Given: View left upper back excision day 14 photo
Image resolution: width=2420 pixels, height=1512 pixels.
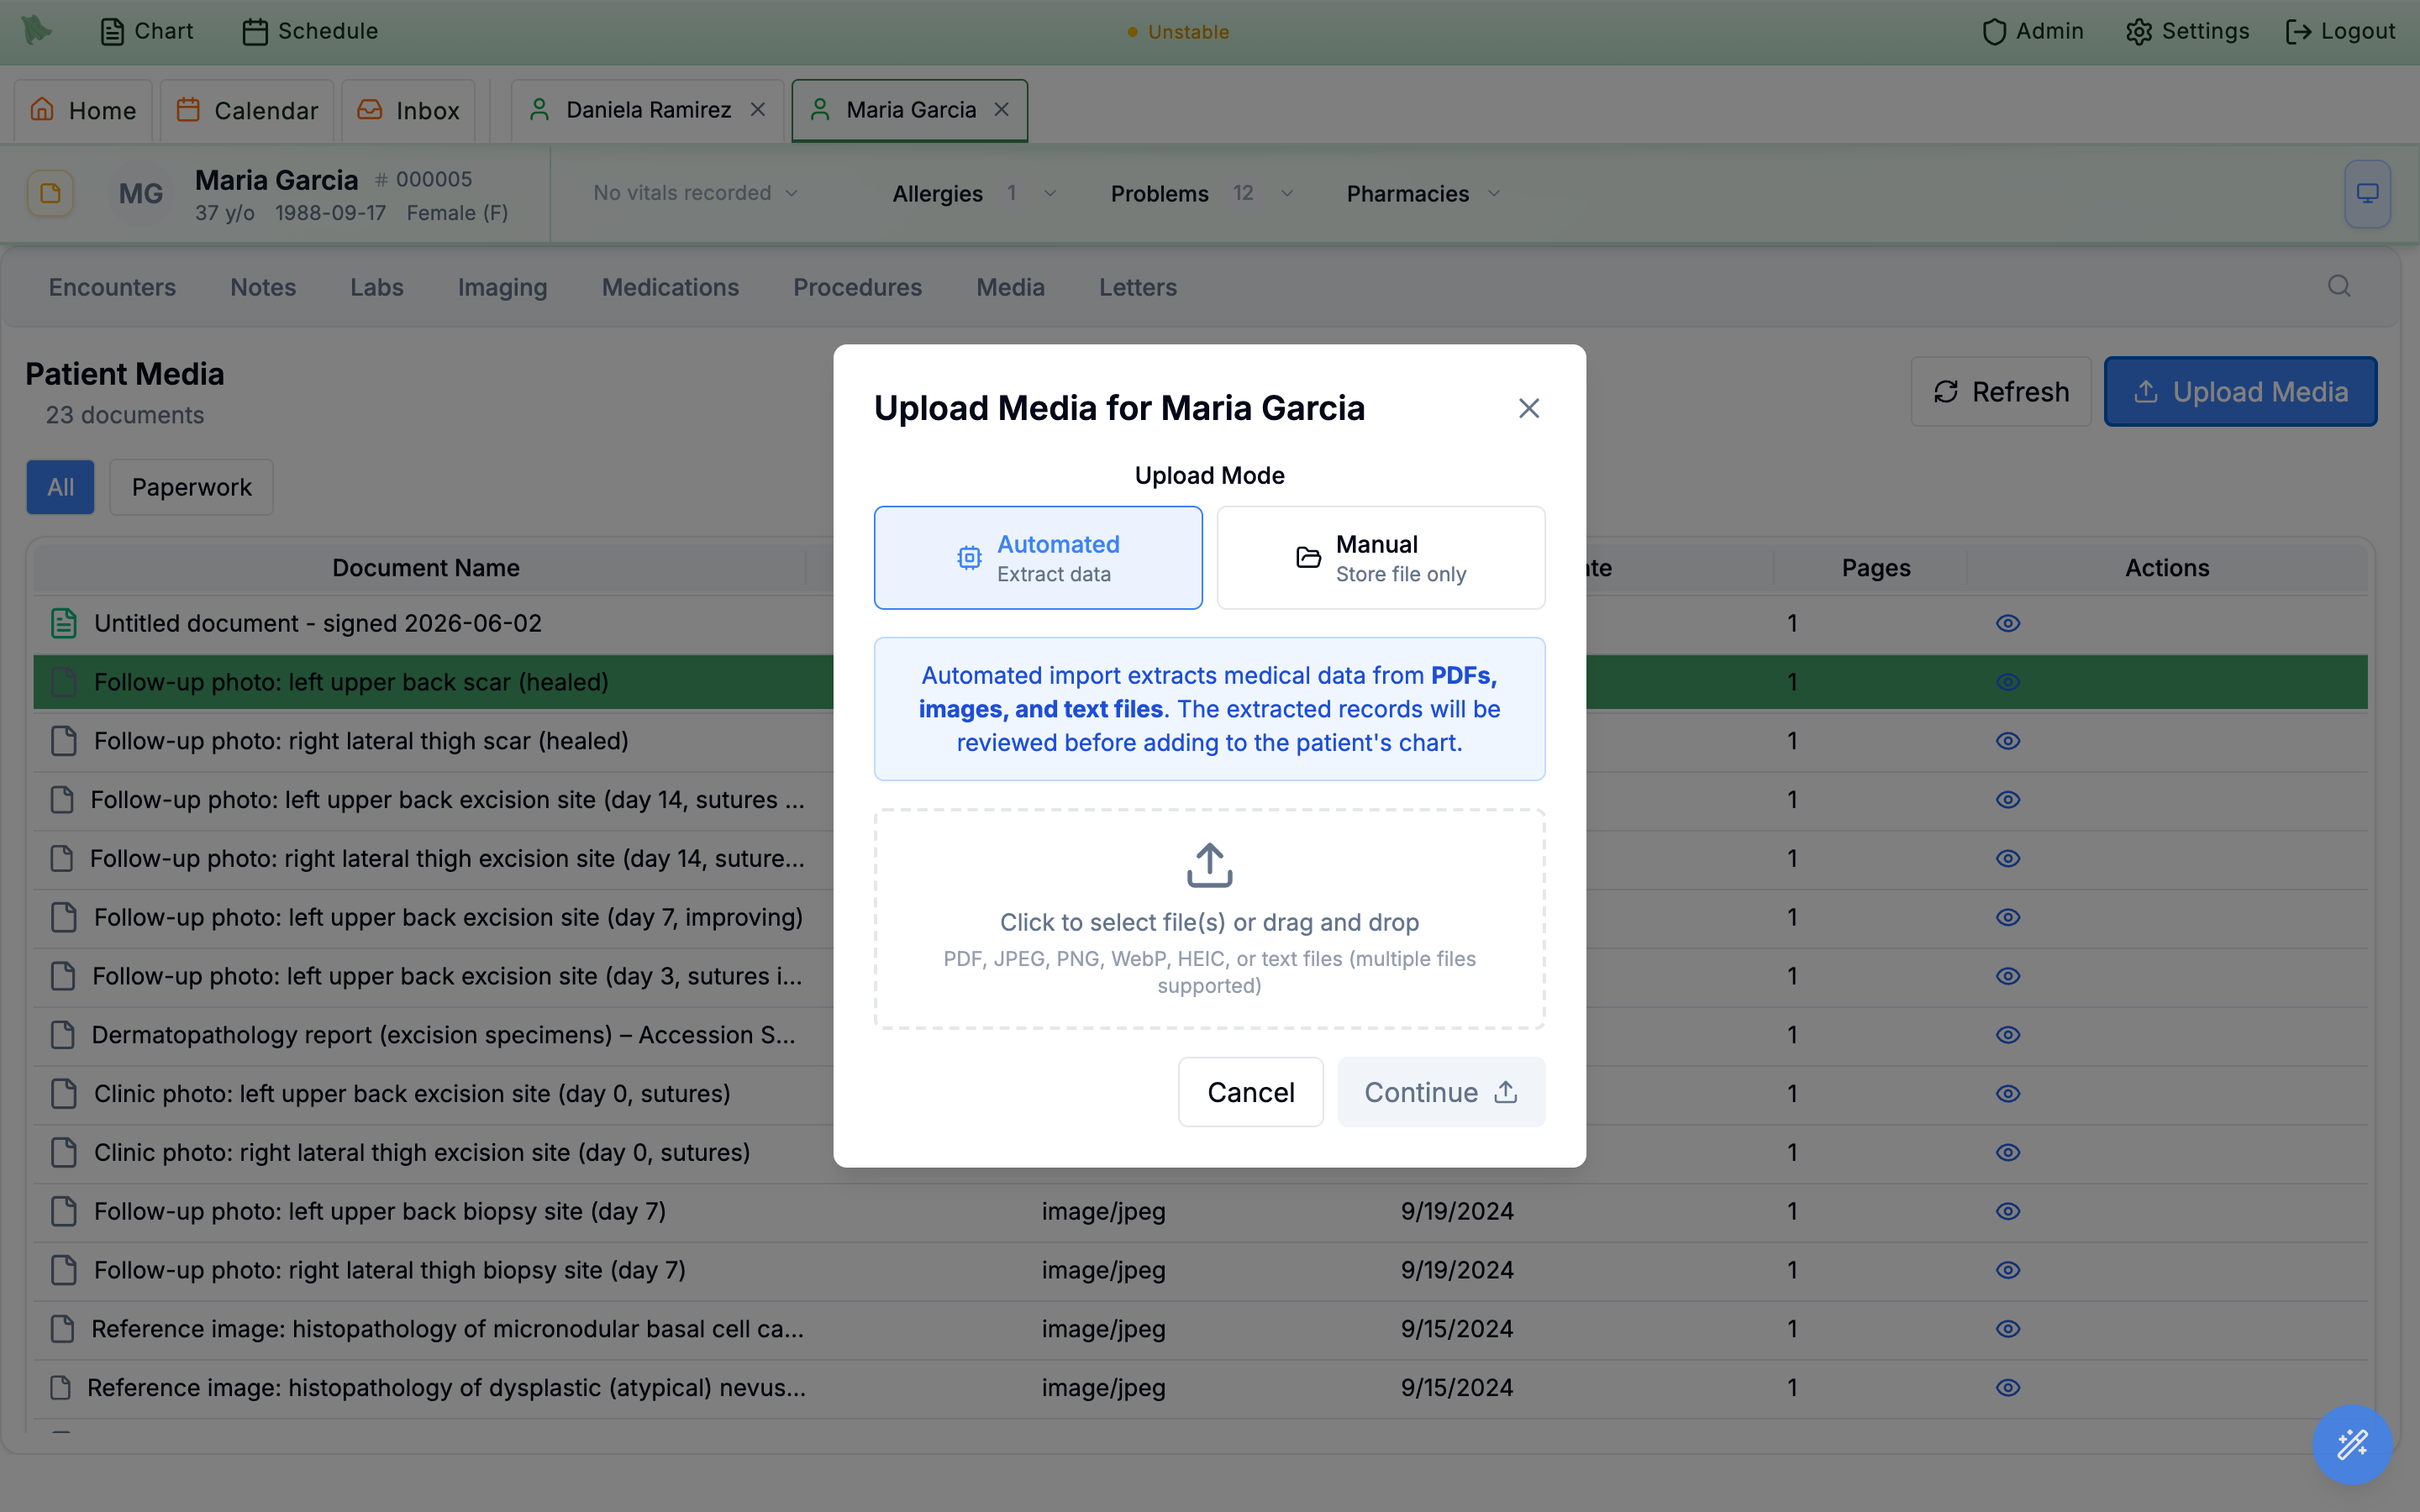Looking at the screenshot, I should [2008, 800].
